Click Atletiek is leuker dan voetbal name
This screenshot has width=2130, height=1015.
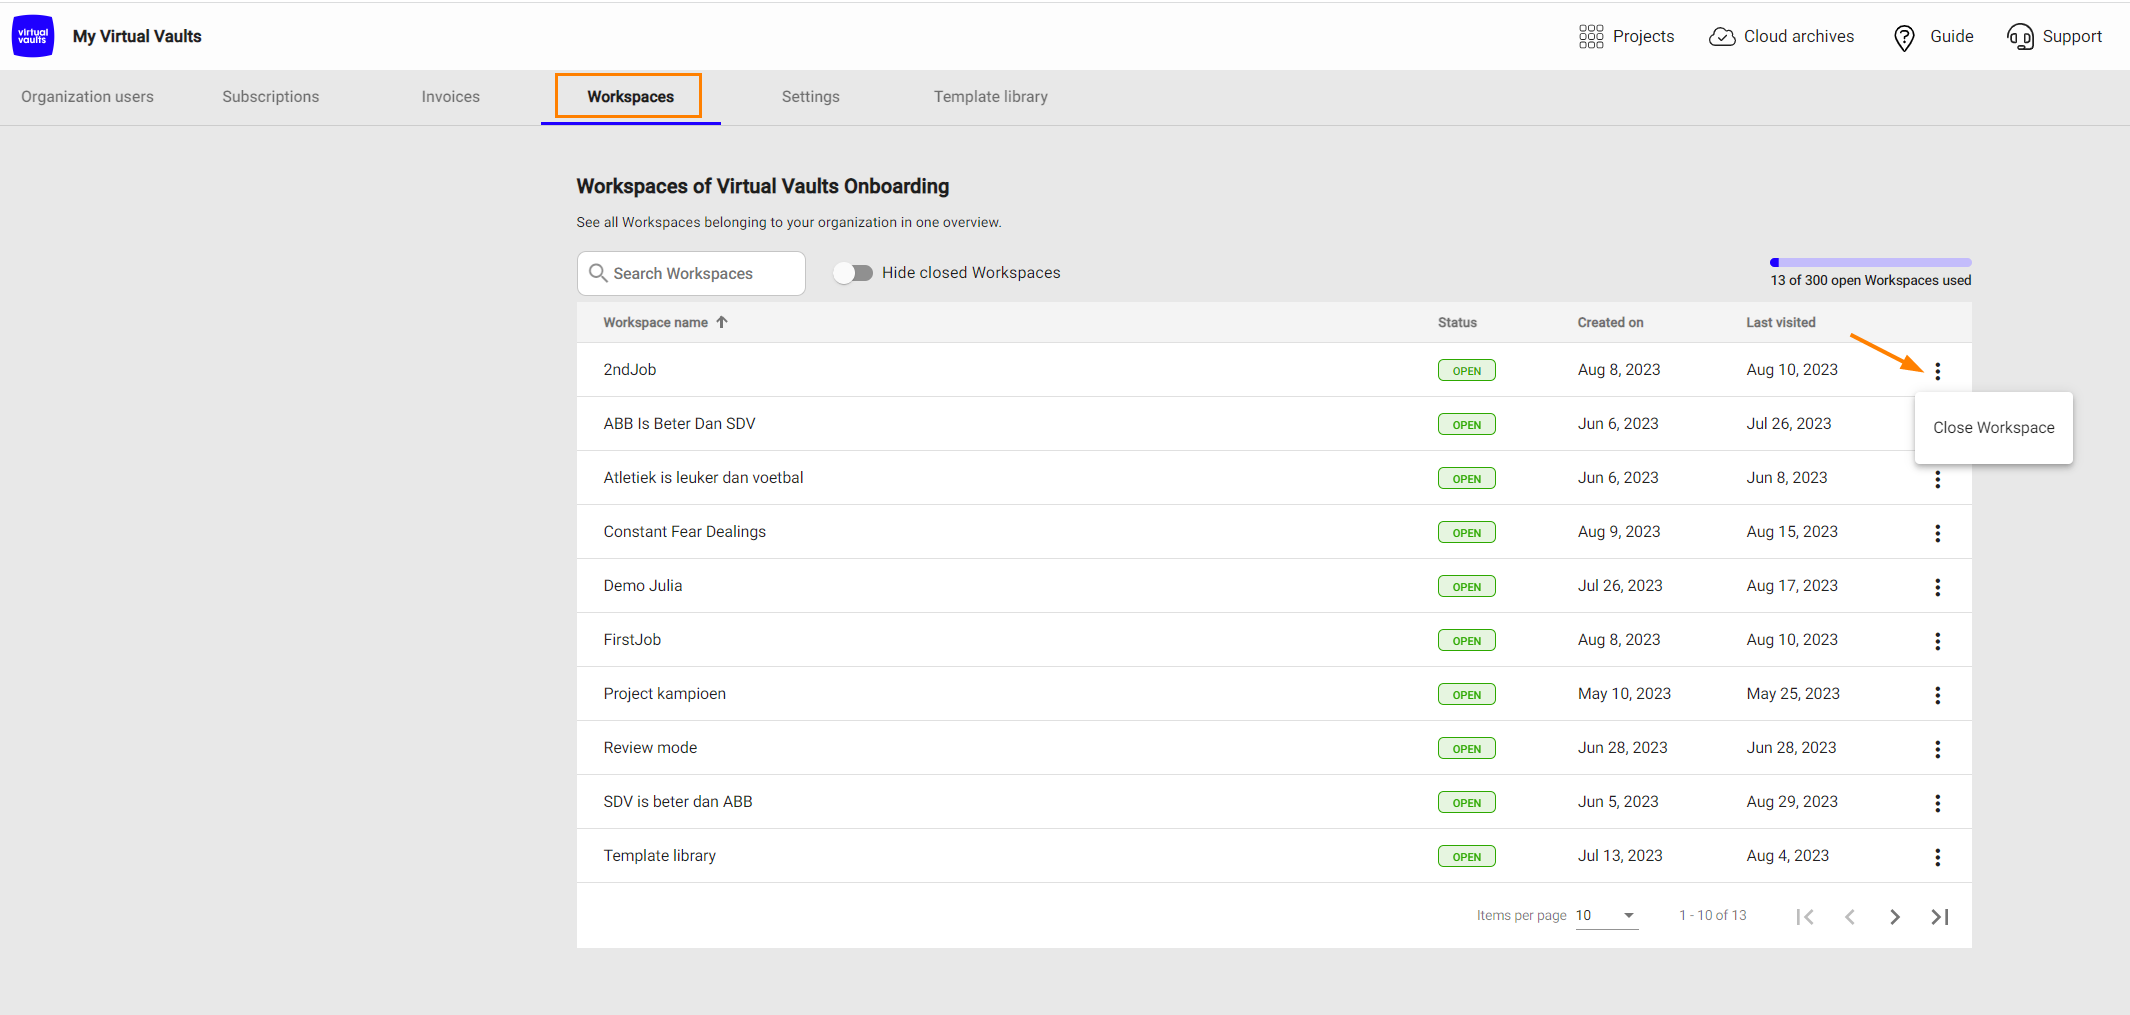coord(704,478)
